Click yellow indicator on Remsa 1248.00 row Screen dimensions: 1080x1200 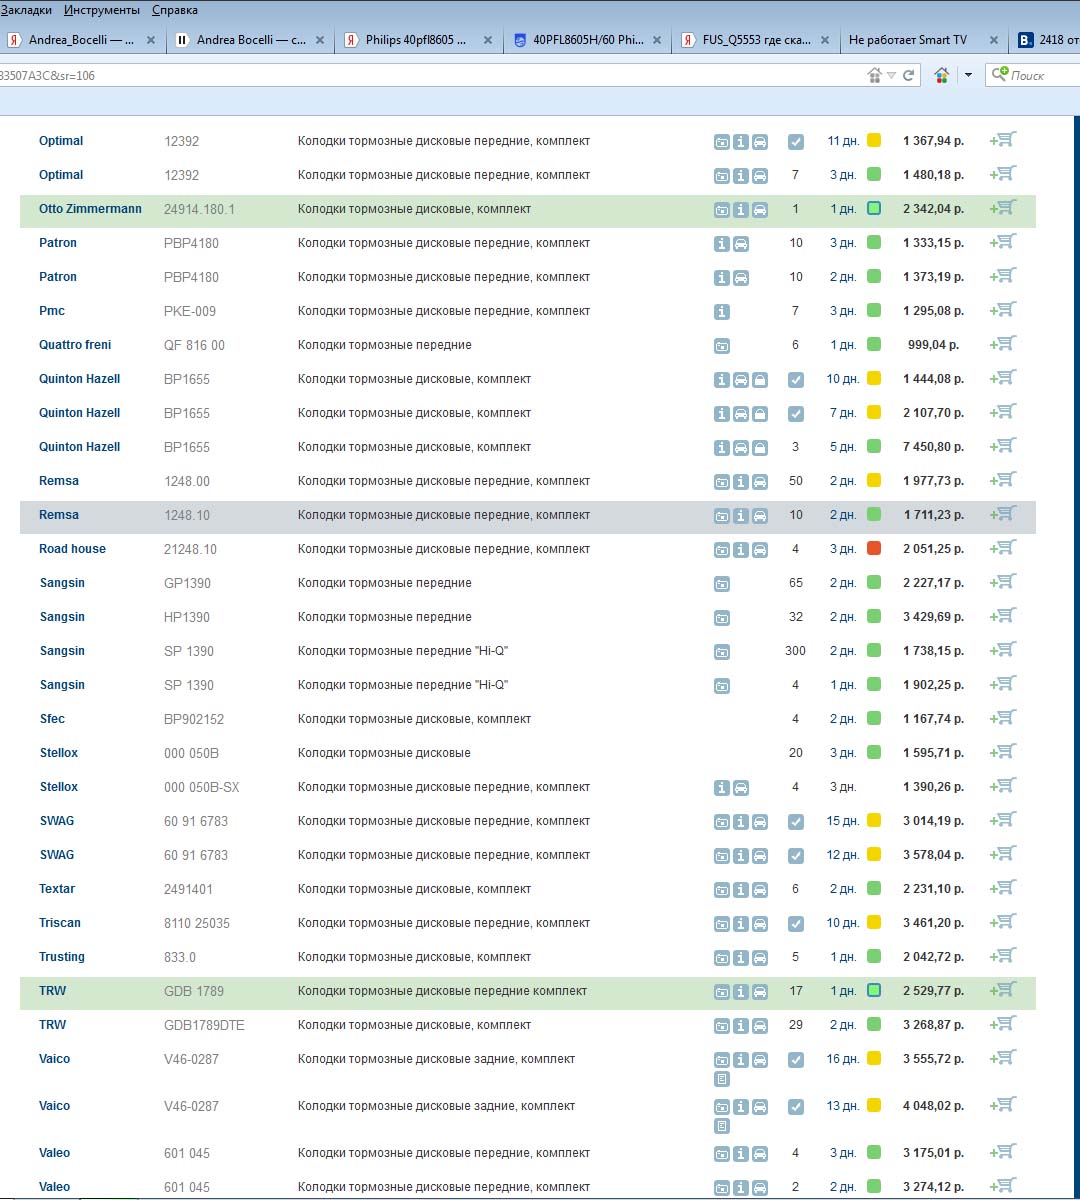coord(874,481)
